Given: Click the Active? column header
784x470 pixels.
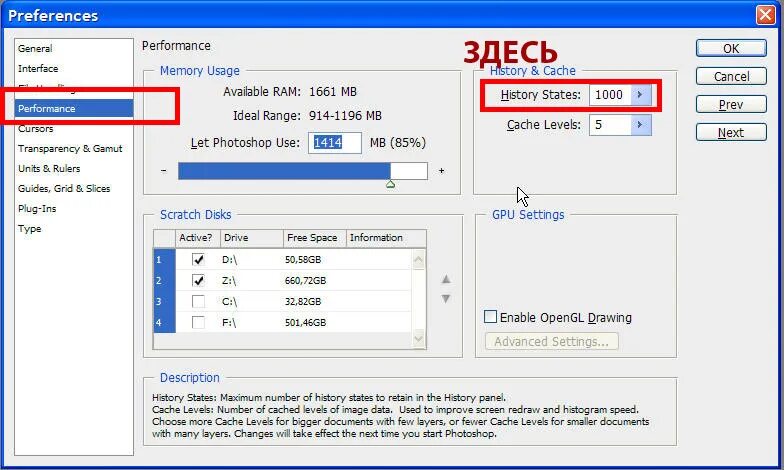Looking at the screenshot, I should pos(198,238).
